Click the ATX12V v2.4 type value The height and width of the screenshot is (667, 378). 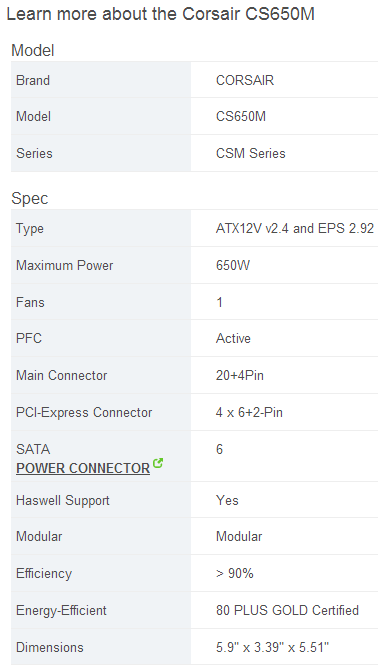coord(295,228)
